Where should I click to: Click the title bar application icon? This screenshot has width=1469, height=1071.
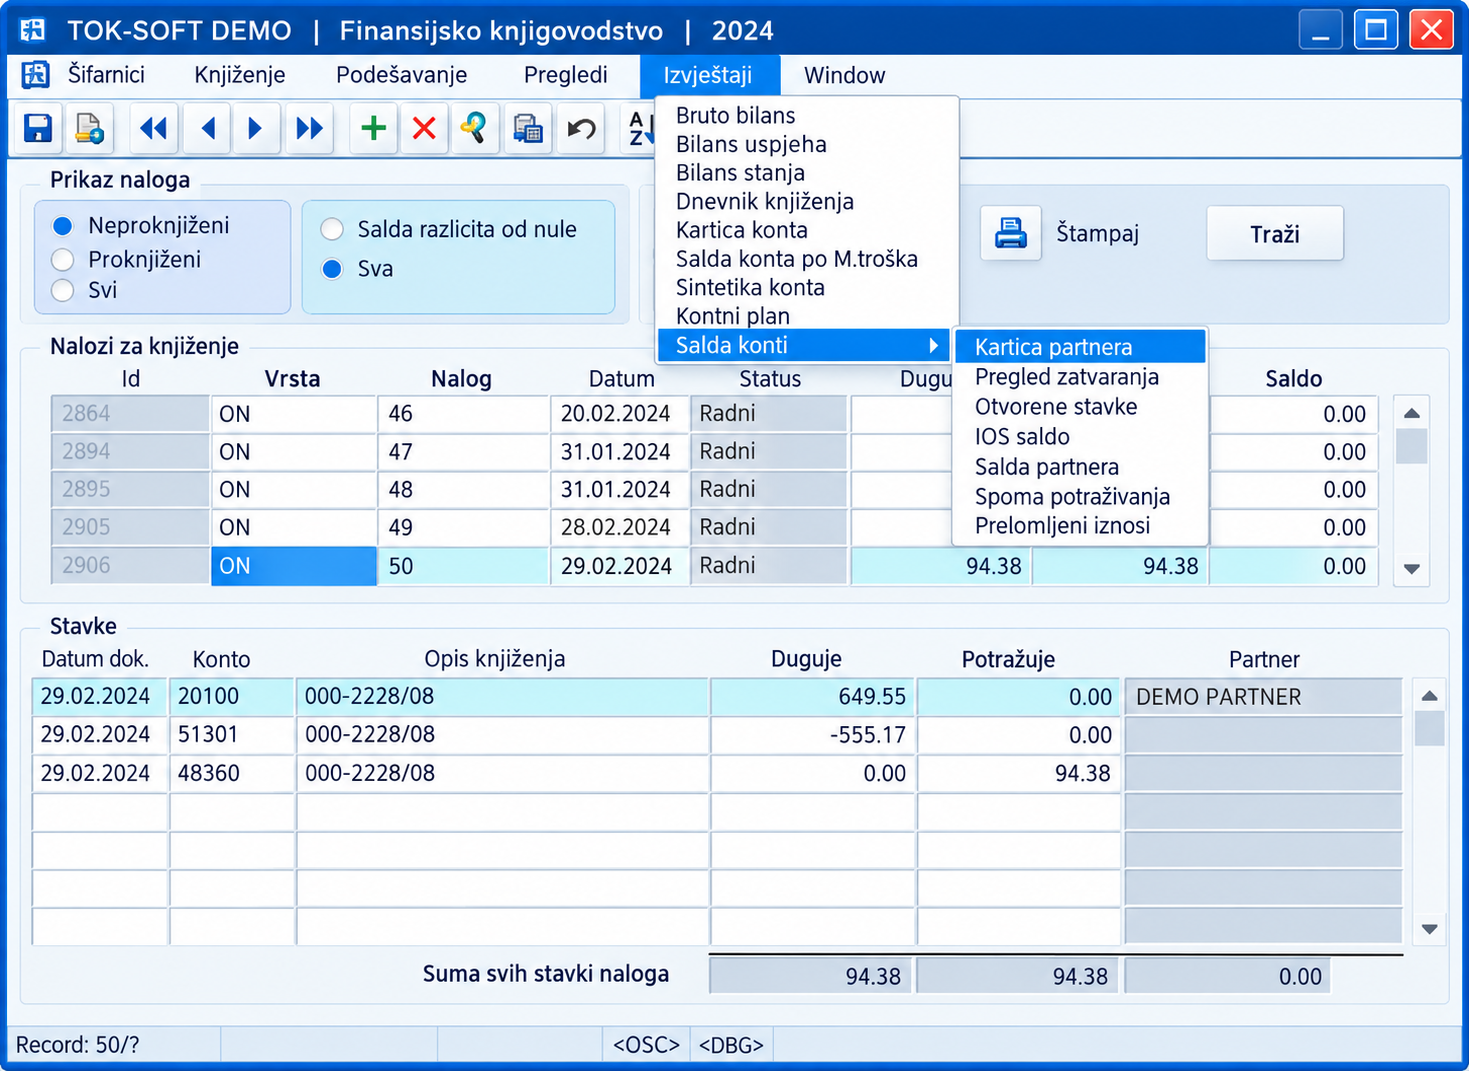point(33,30)
